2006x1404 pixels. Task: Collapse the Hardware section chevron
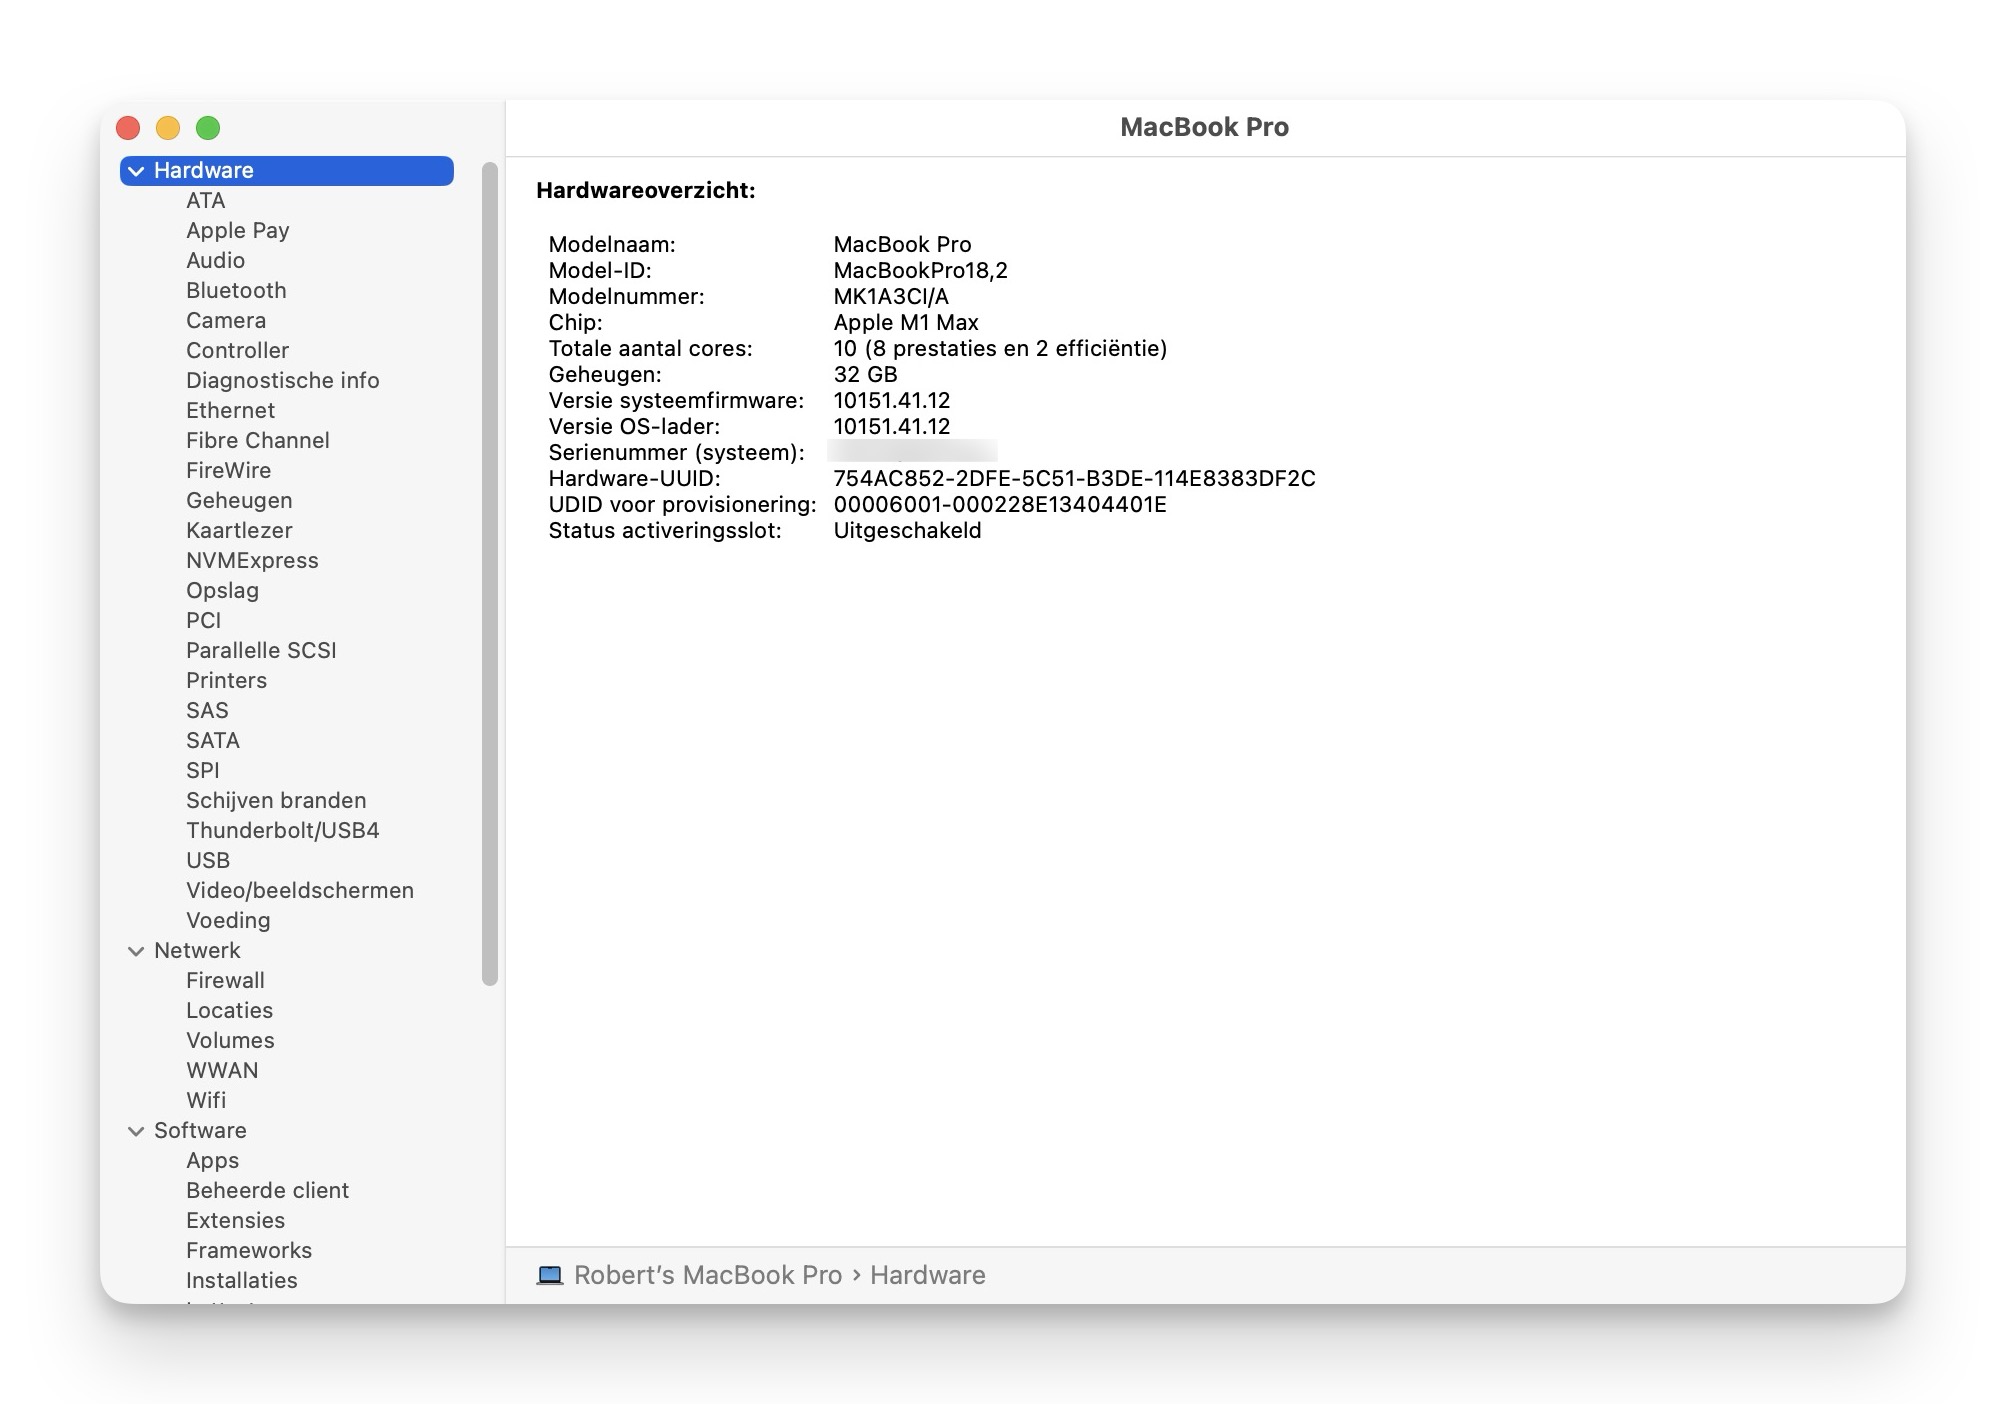tap(136, 171)
